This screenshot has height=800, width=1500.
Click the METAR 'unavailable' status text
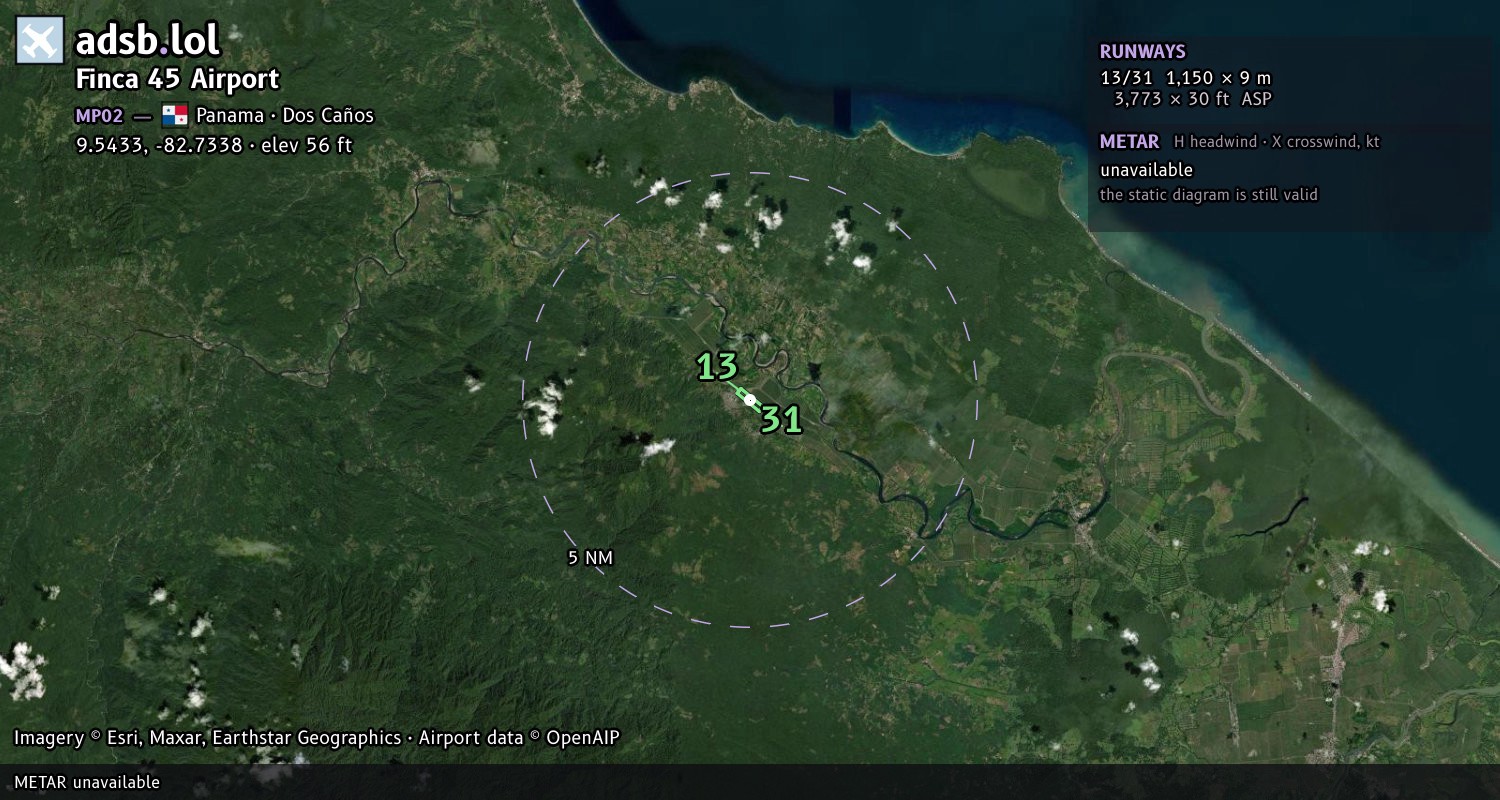[1146, 170]
